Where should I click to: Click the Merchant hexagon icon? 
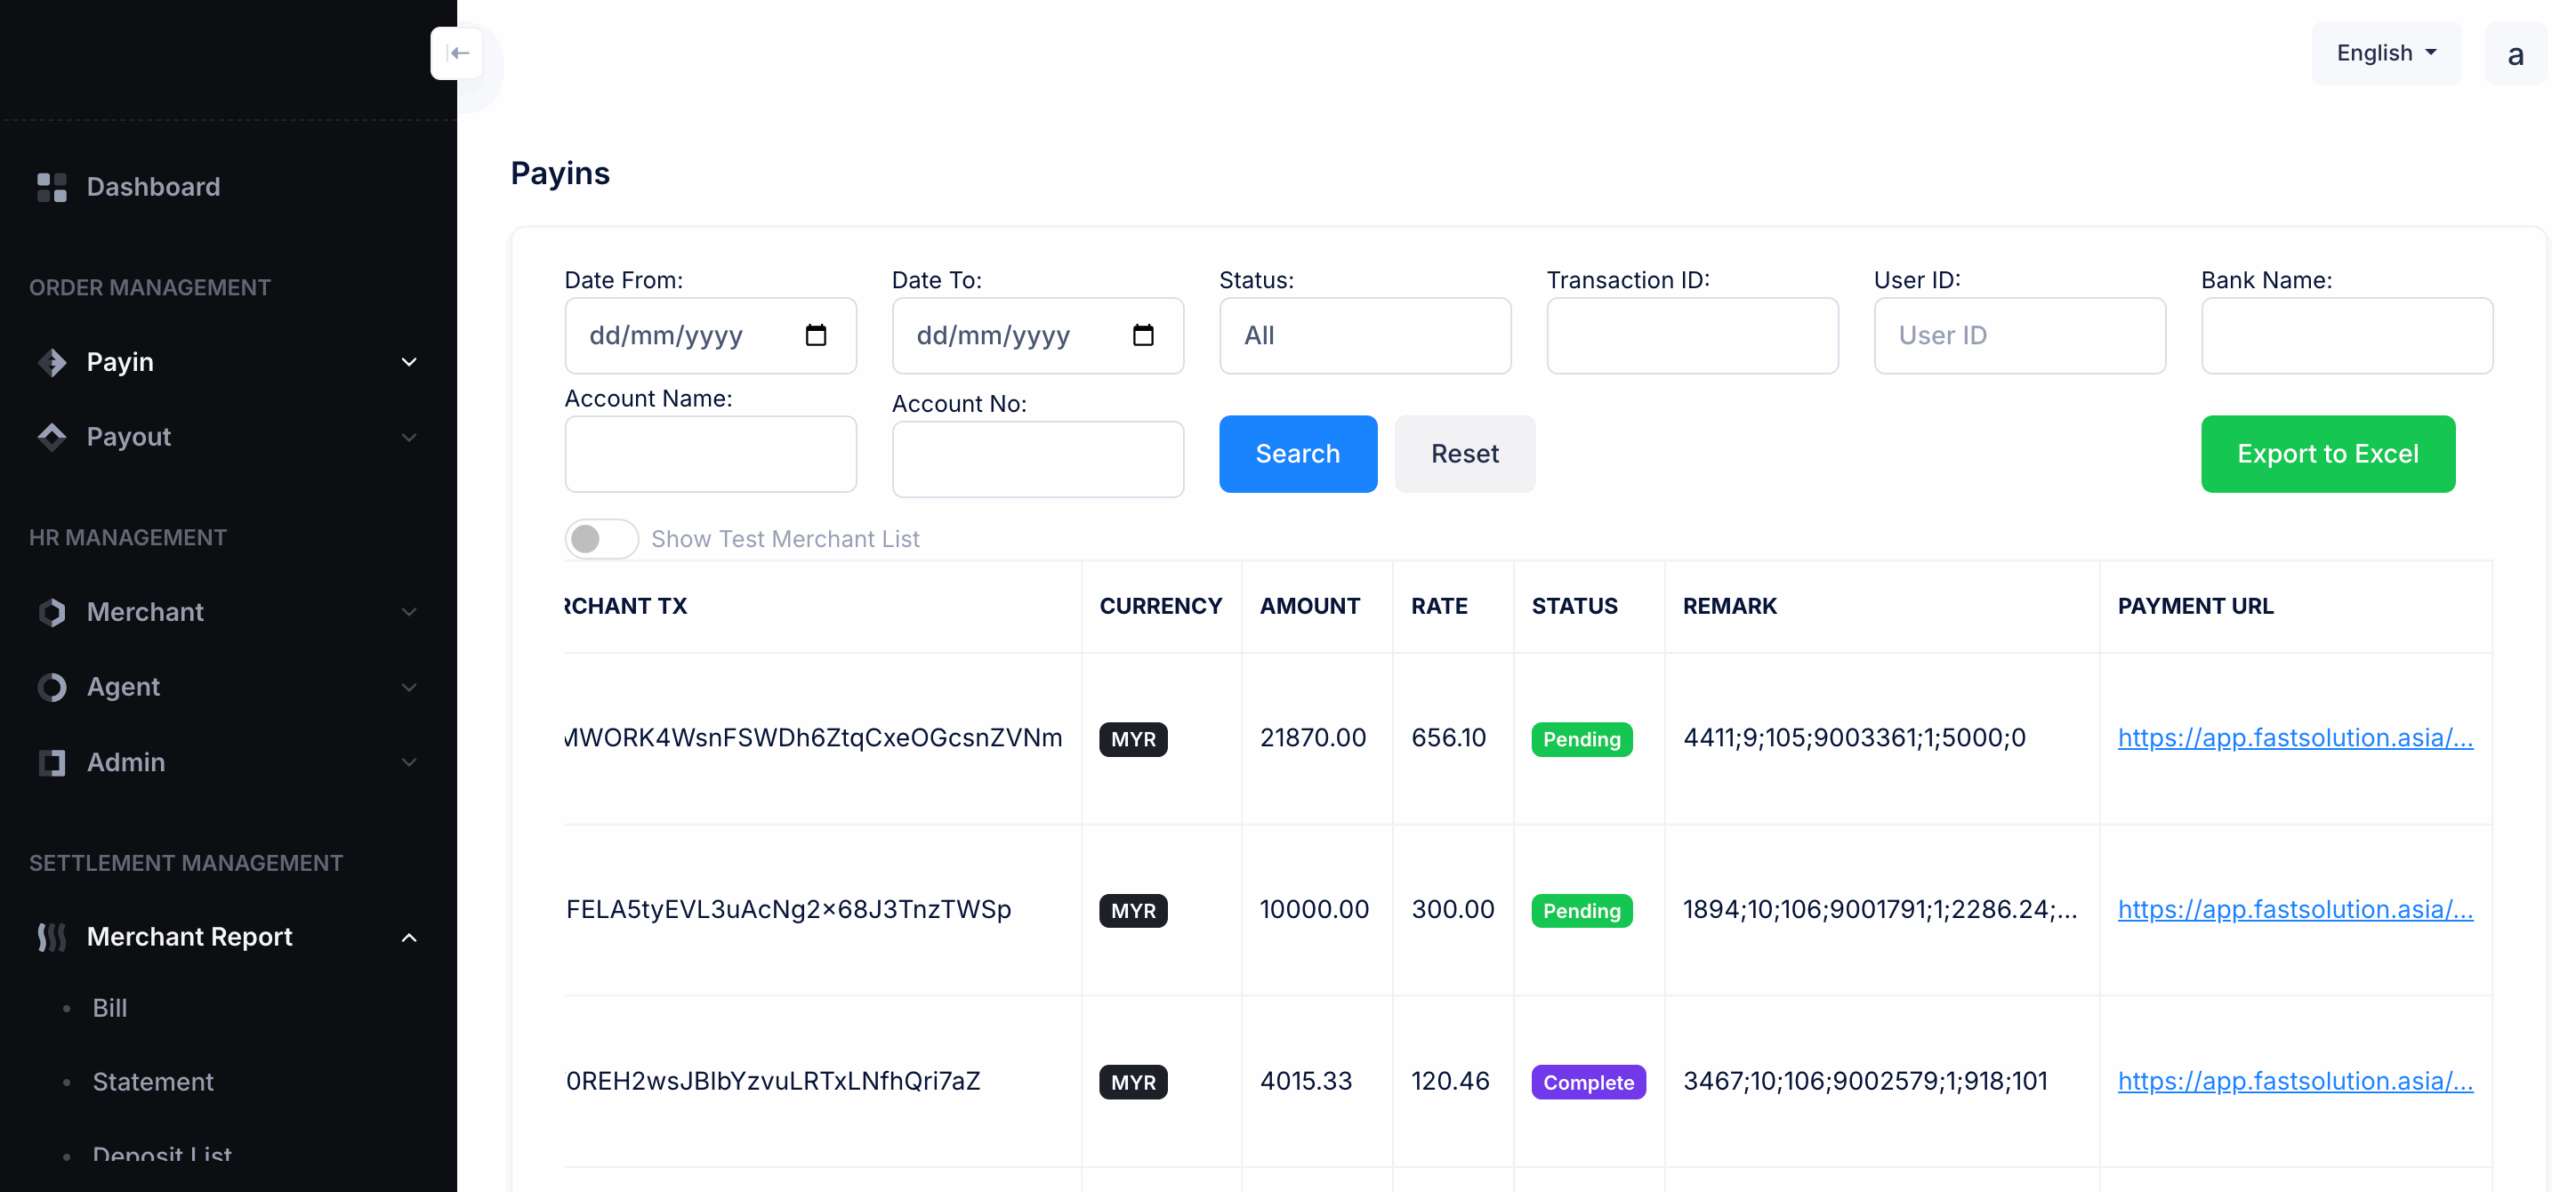click(x=51, y=612)
